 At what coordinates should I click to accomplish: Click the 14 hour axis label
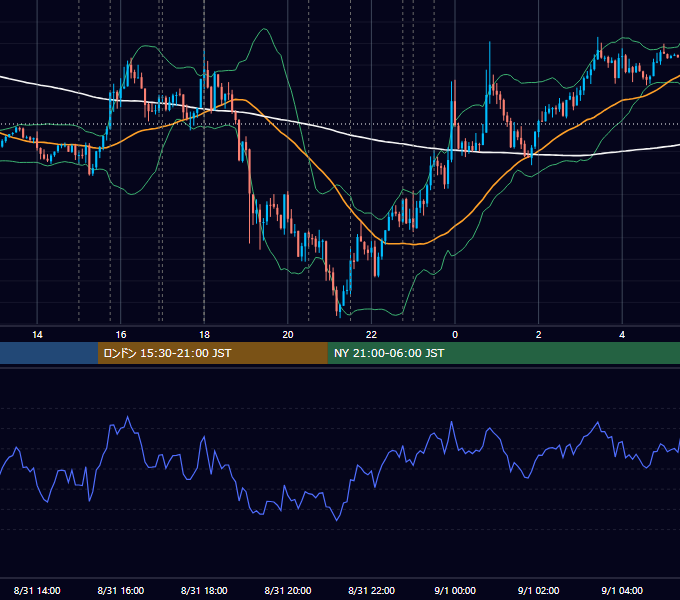pyautogui.click(x=37, y=335)
